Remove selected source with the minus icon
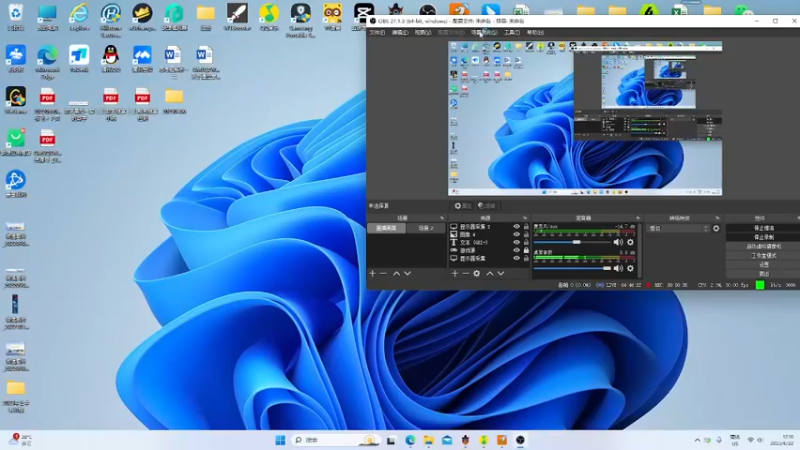800x450 pixels. click(x=465, y=273)
